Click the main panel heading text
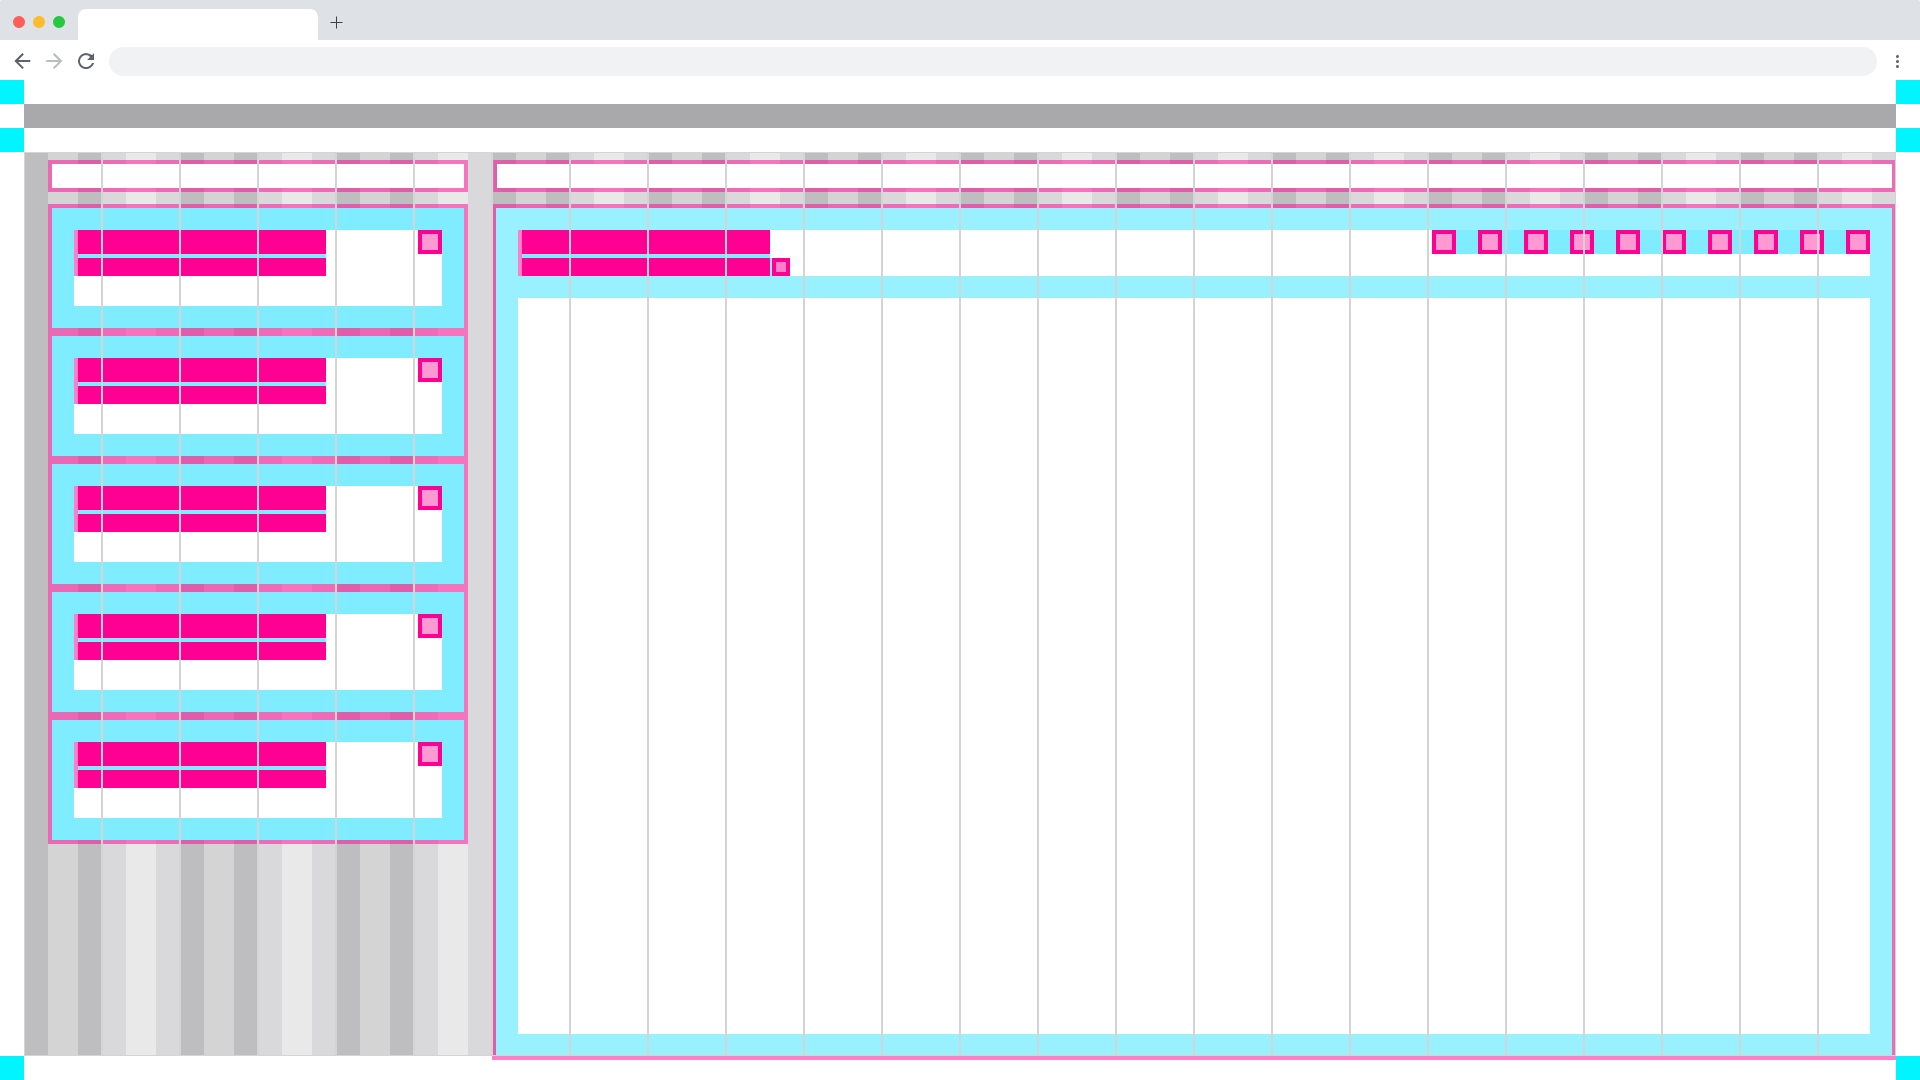 pyautogui.click(x=645, y=242)
